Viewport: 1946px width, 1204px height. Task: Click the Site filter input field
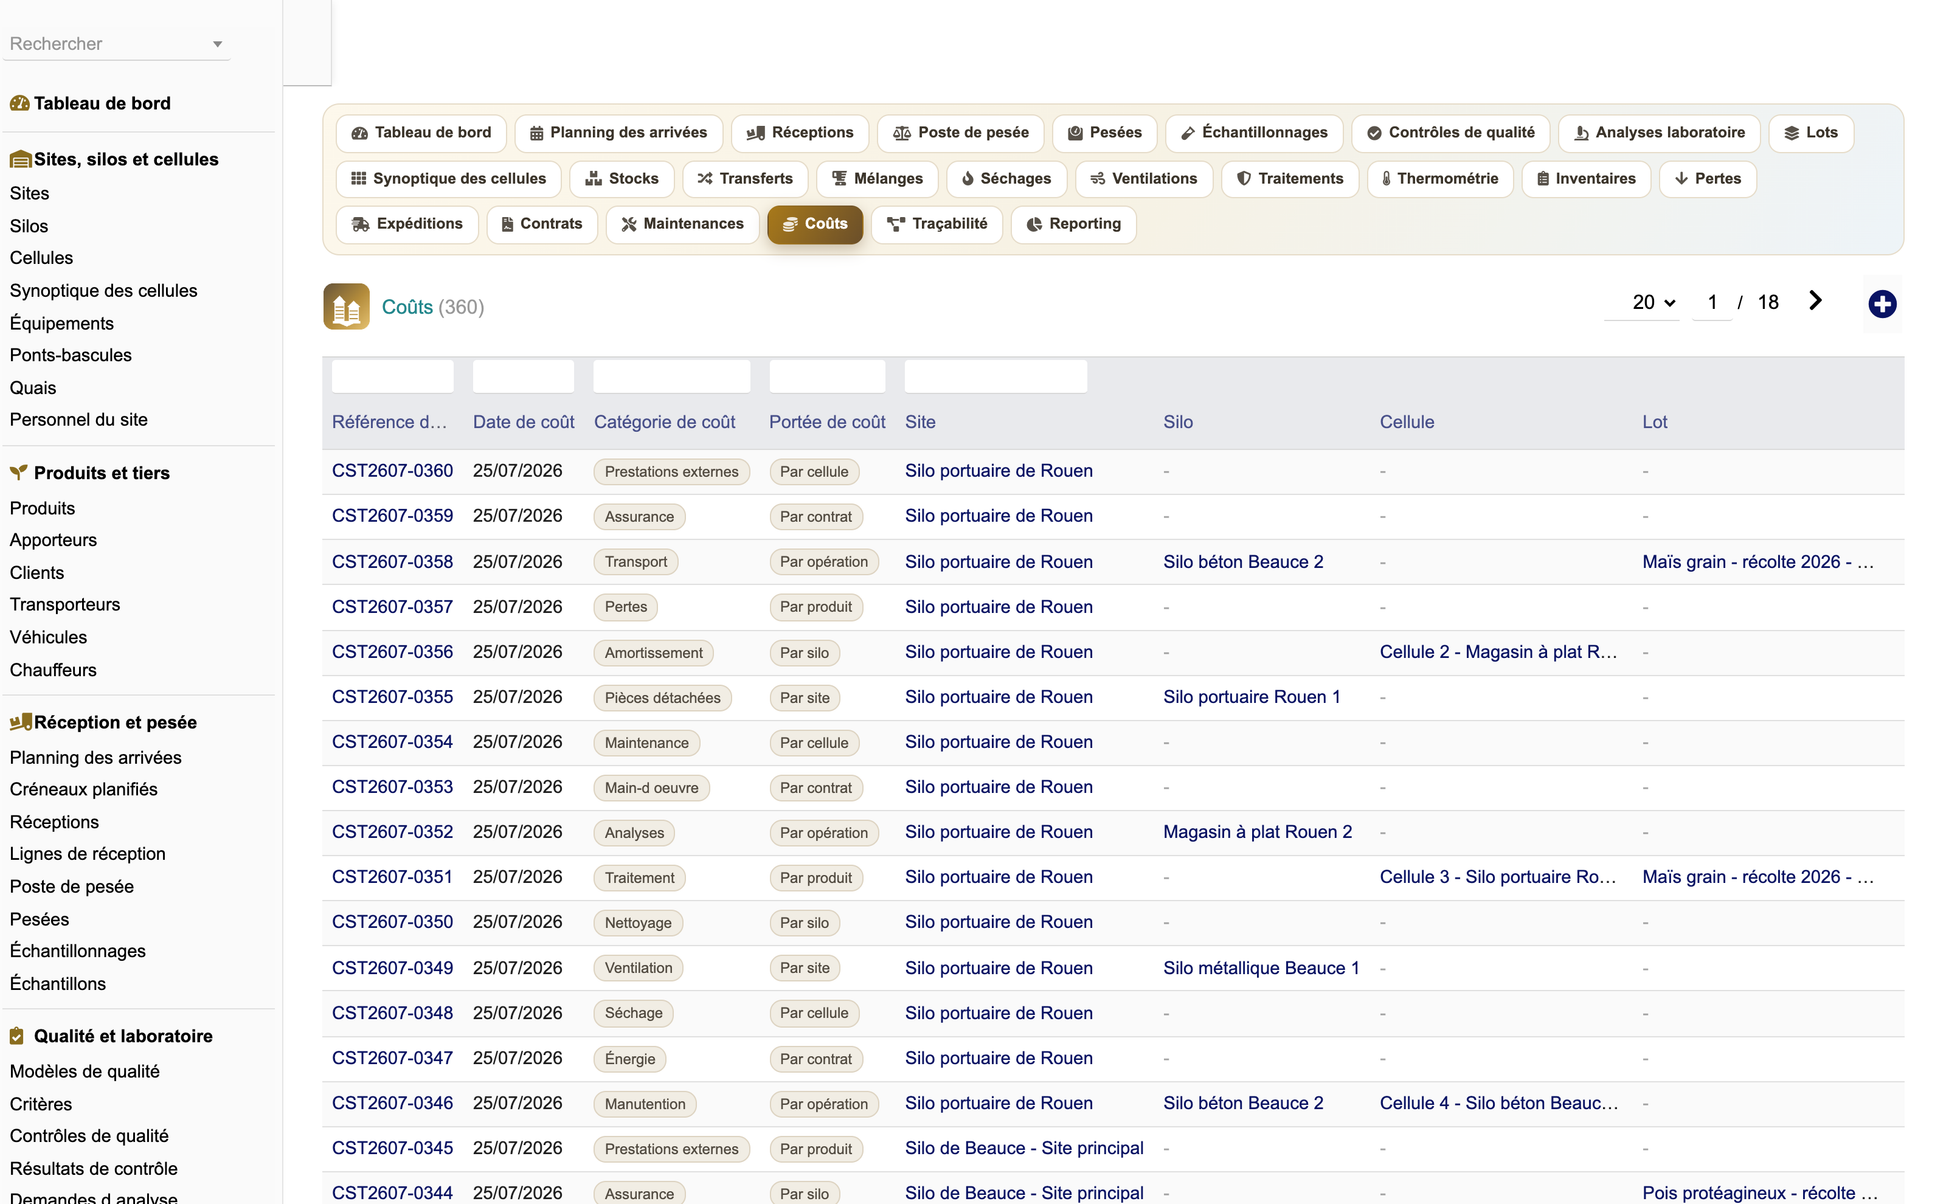pyautogui.click(x=995, y=376)
